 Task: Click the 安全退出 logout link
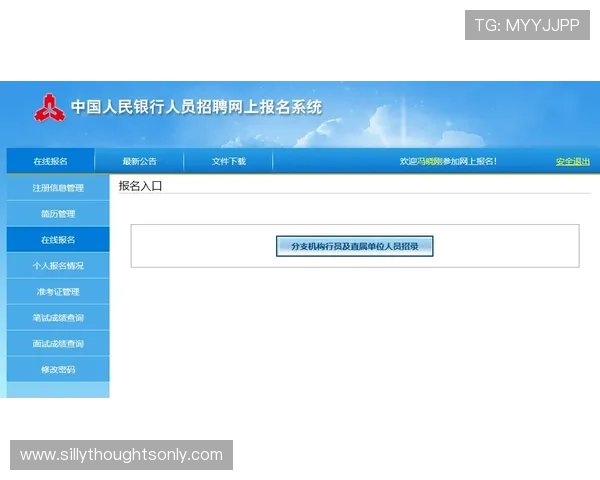572,162
